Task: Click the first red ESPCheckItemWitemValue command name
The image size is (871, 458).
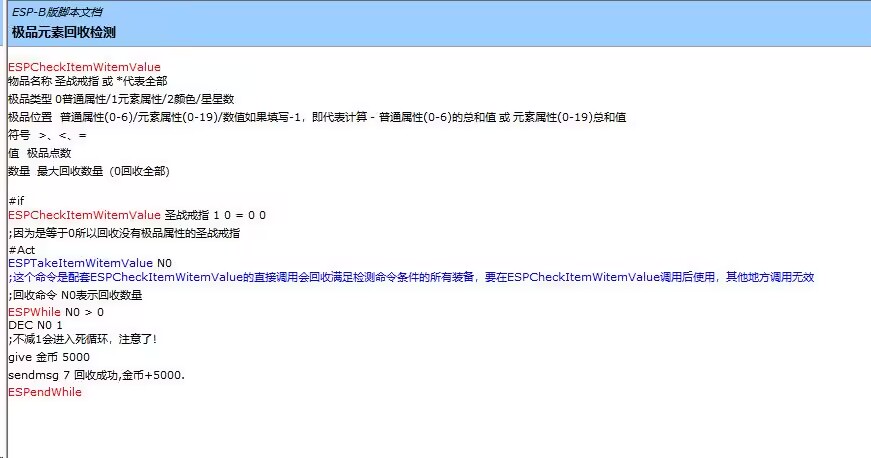Action: click(84, 67)
